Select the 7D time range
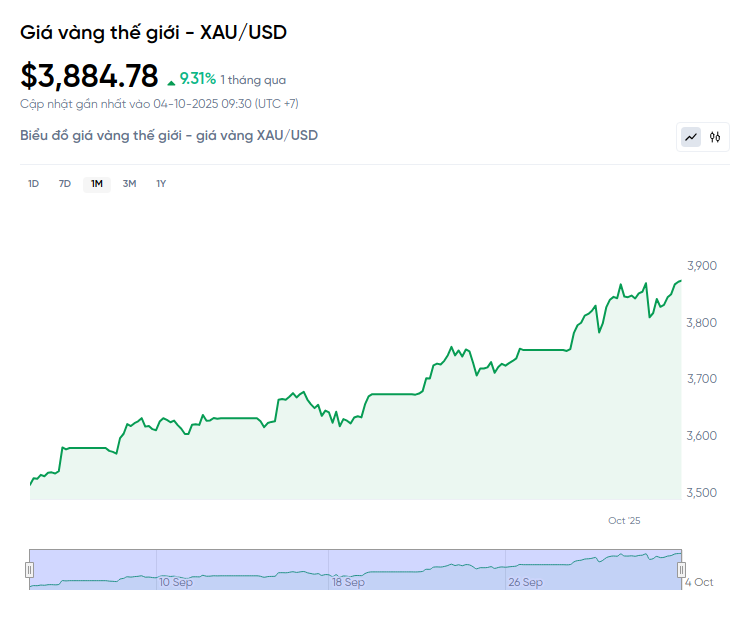Image resolution: width=750 pixels, height=634 pixels. pyautogui.click(x=65, y=184)
